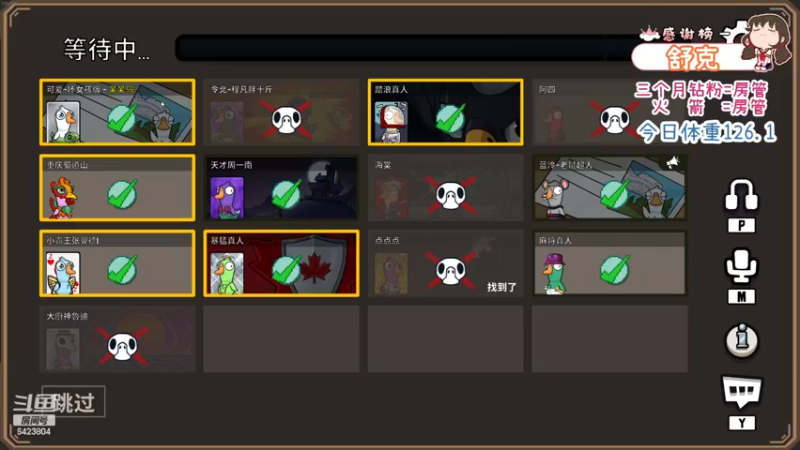Click the 跳过 skip button
Viewport: 800px width, 450px height.
coord(74,402)
